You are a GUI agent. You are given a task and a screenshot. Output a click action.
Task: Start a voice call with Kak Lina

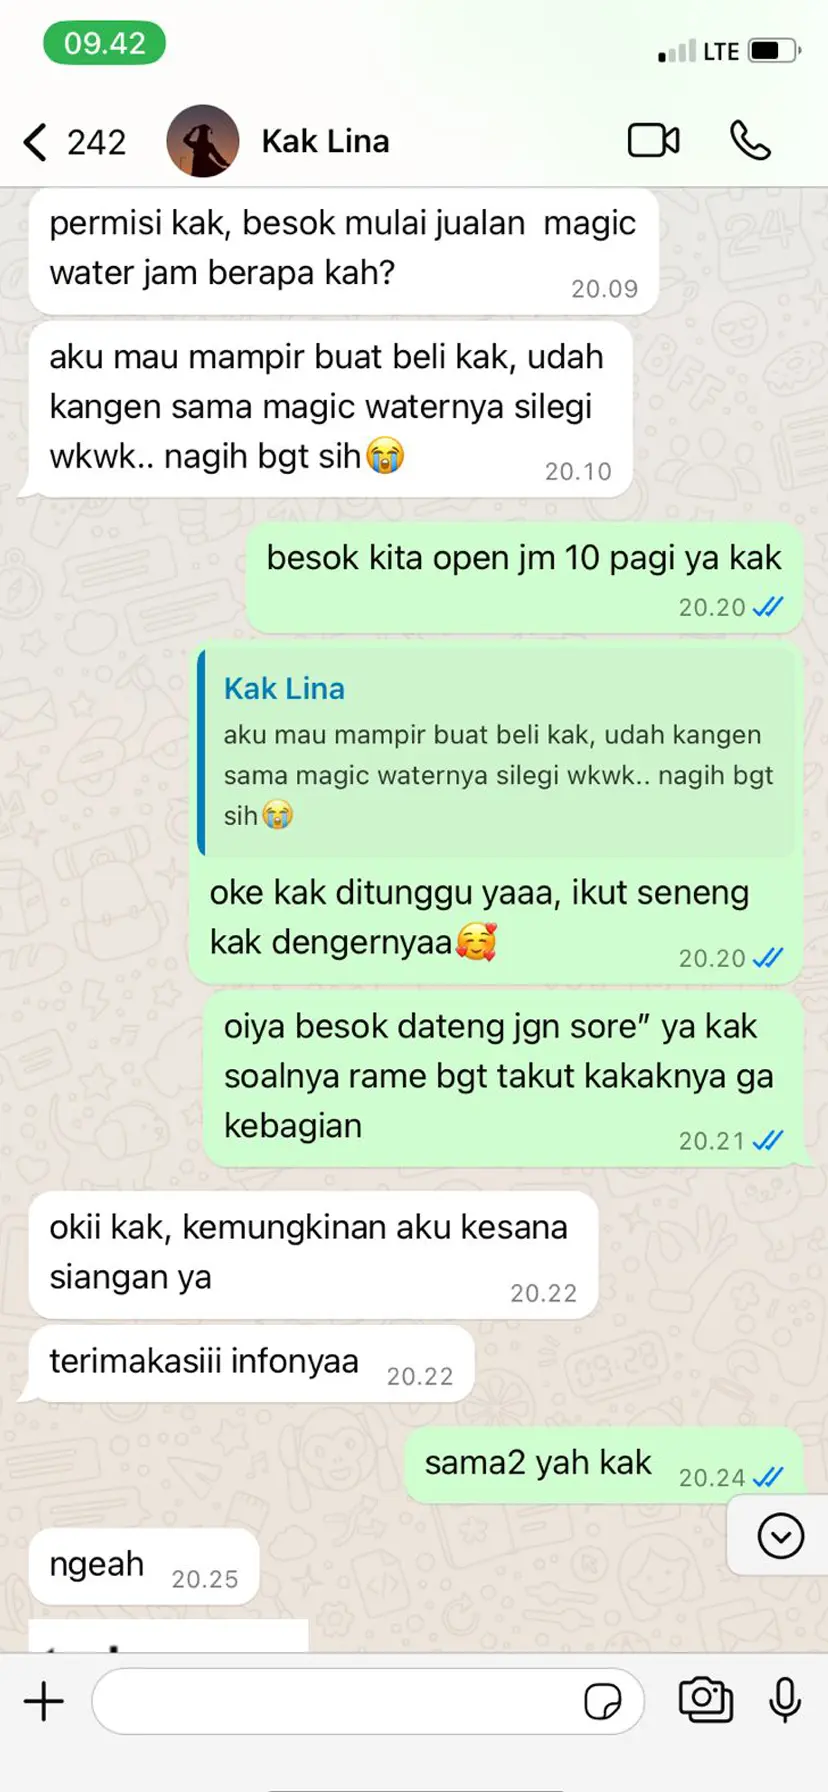[750, 141]
